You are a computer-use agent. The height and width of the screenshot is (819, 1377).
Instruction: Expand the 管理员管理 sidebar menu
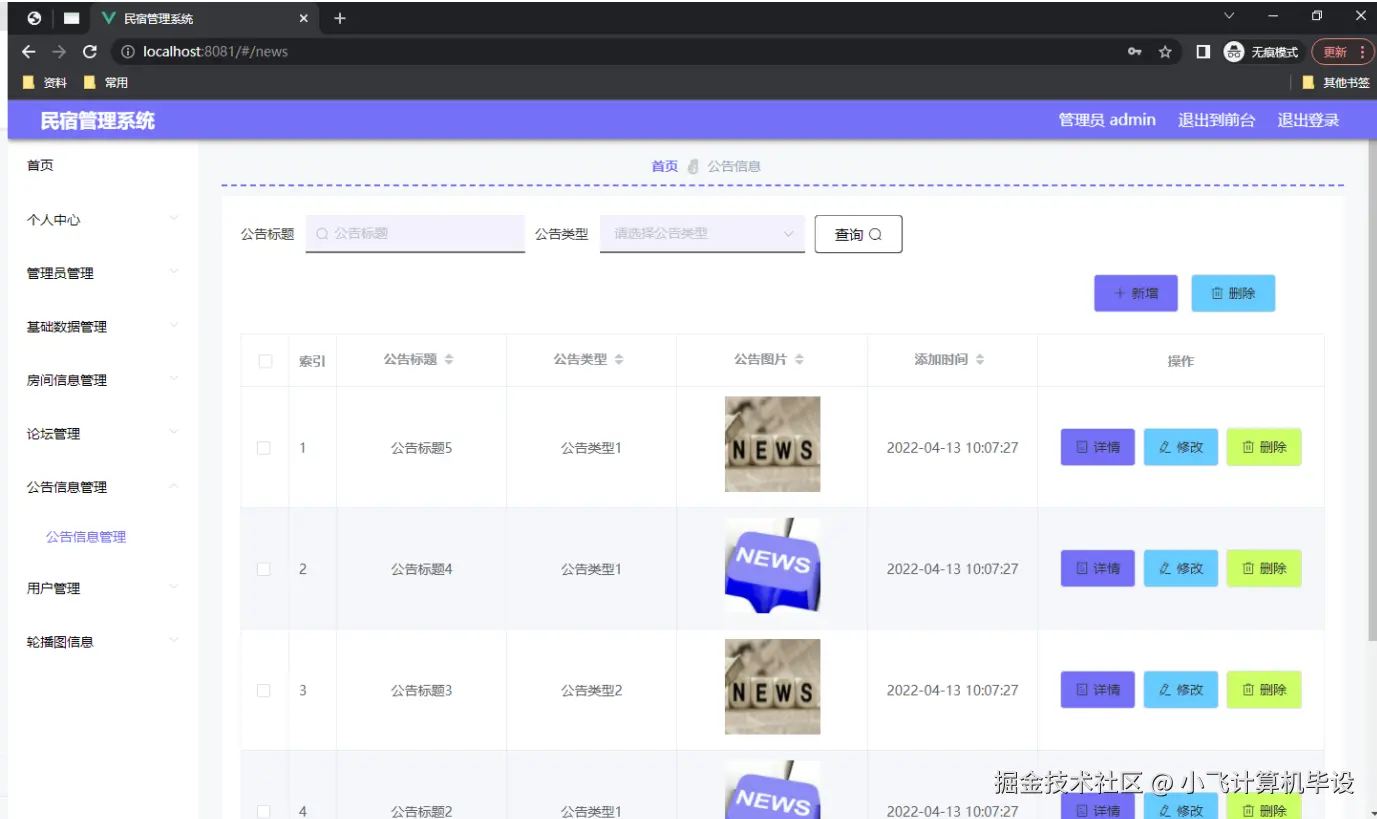click(103, 273)
